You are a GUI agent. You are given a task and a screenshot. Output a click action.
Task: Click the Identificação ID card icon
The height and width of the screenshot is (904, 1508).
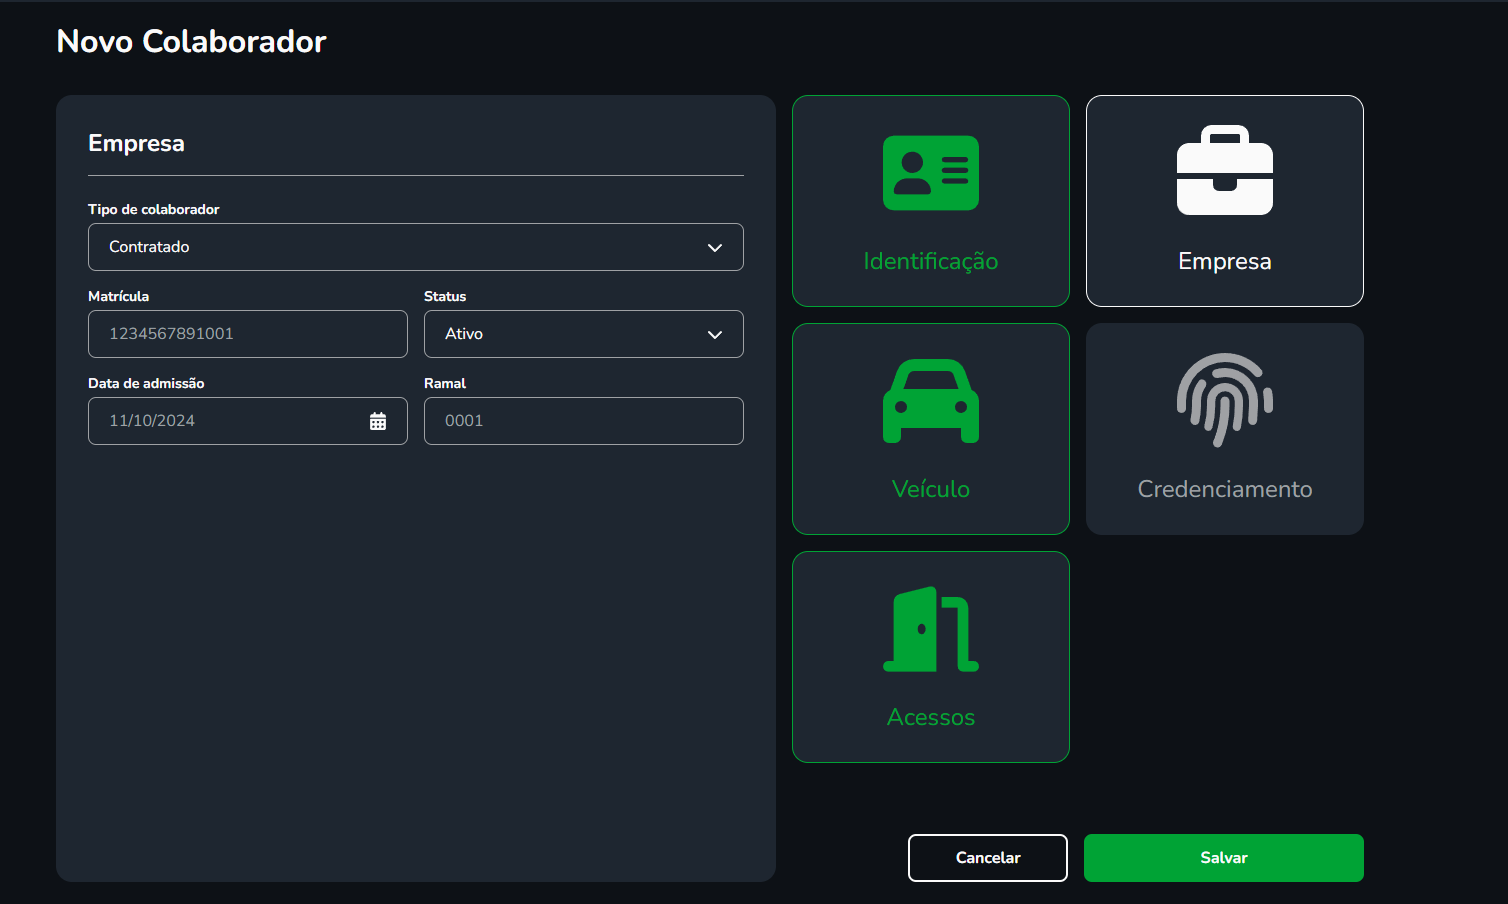[x=930, y=173]
